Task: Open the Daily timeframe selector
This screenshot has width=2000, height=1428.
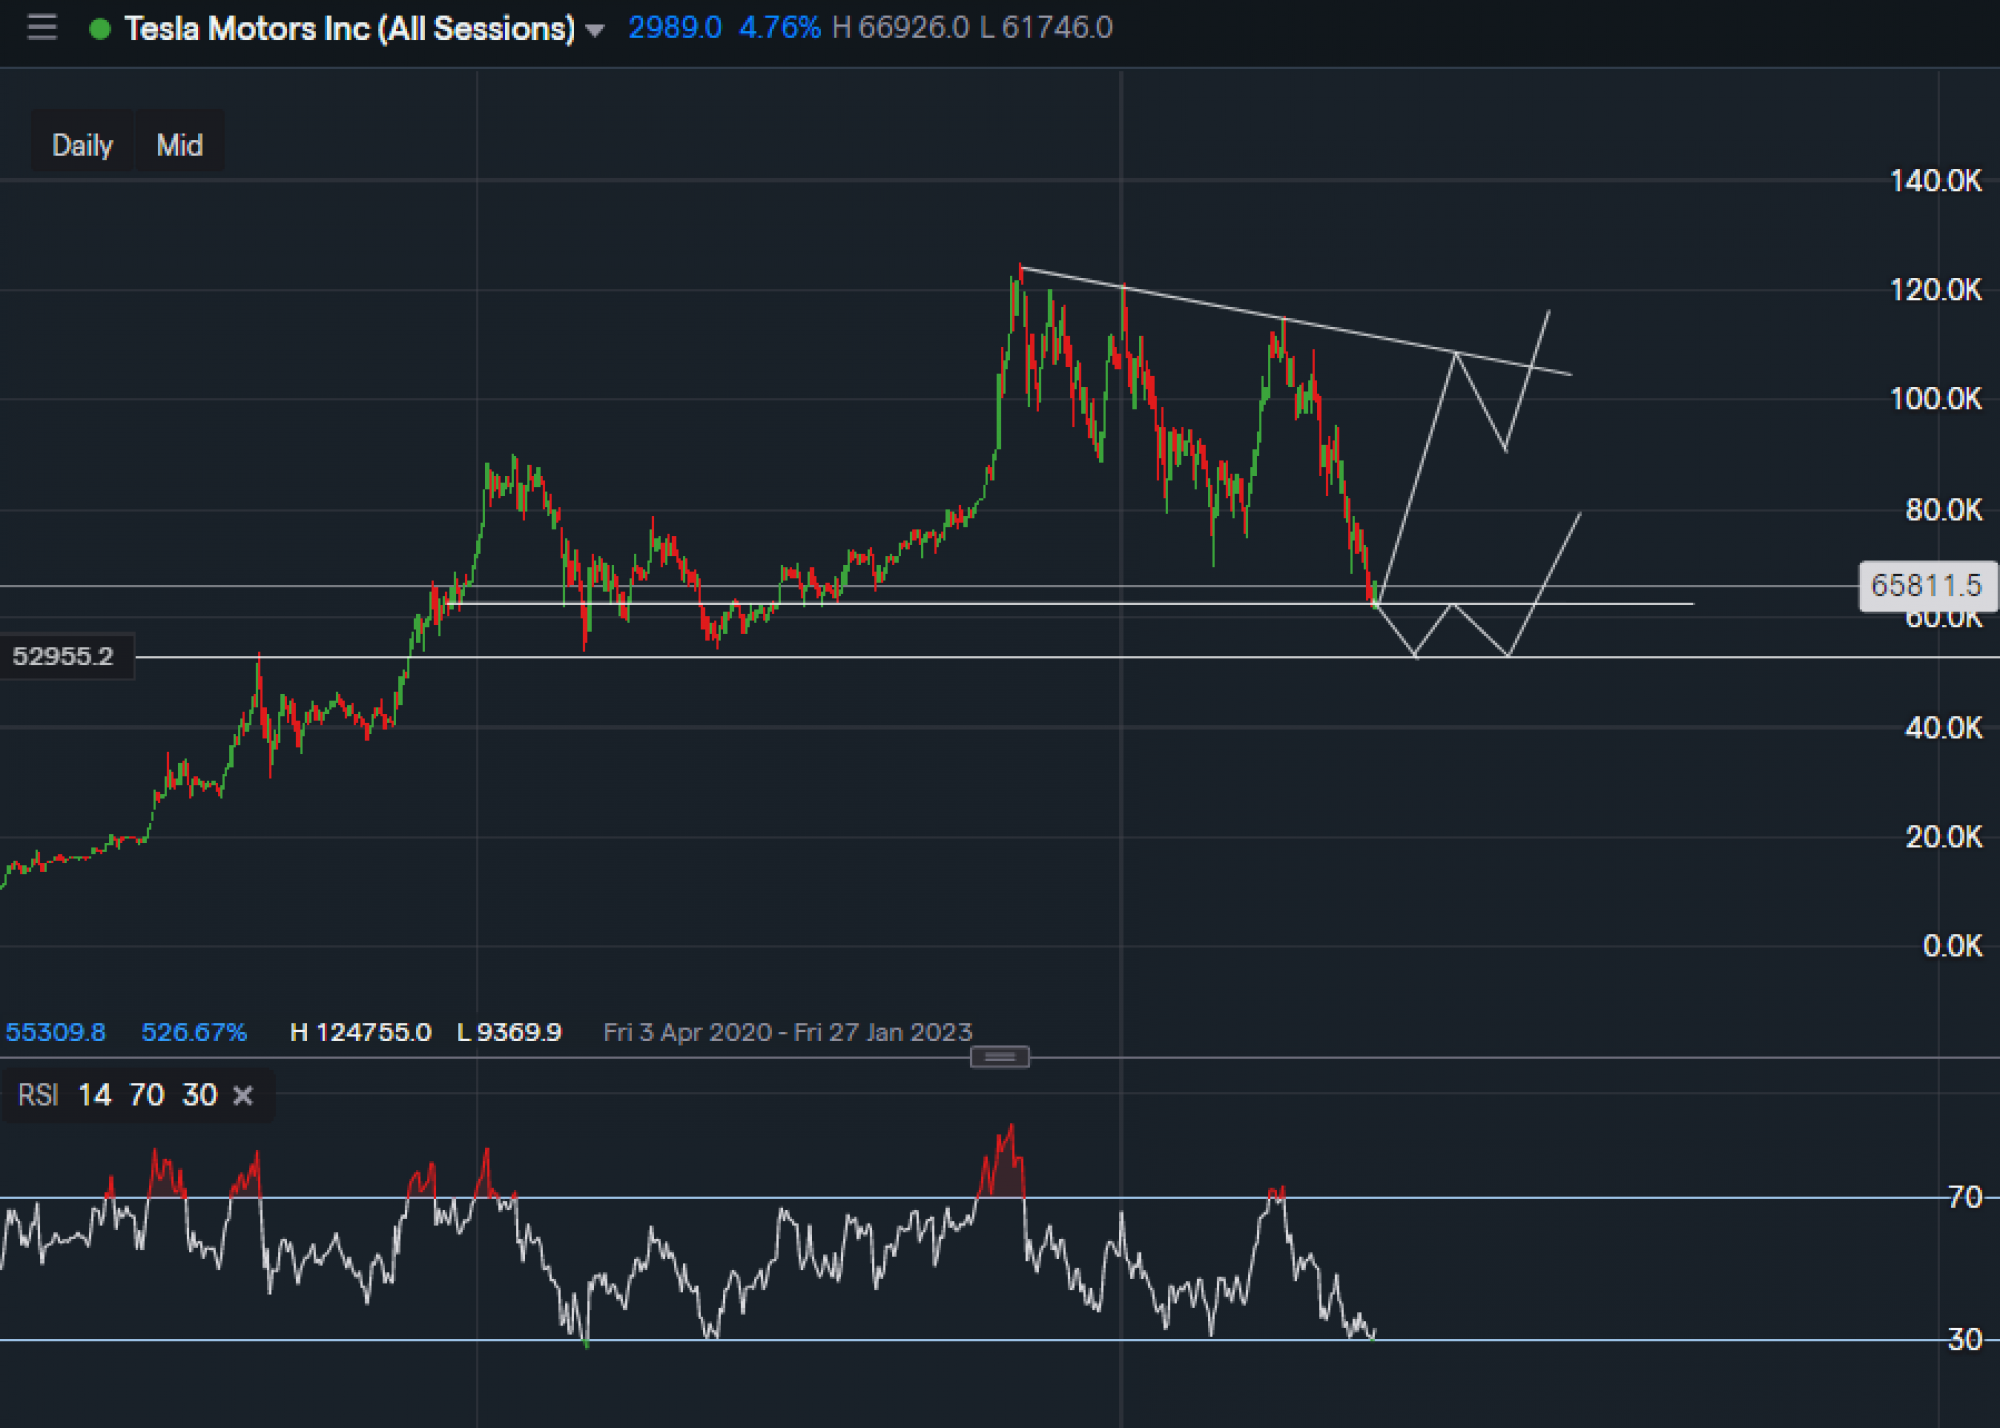Action: [x=82, y=145]
